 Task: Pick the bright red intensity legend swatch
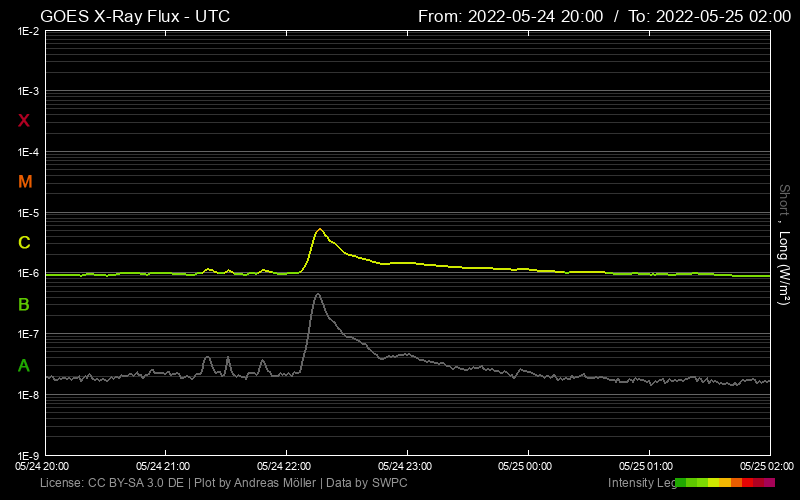pyautogui.click(x=747, y=483)
